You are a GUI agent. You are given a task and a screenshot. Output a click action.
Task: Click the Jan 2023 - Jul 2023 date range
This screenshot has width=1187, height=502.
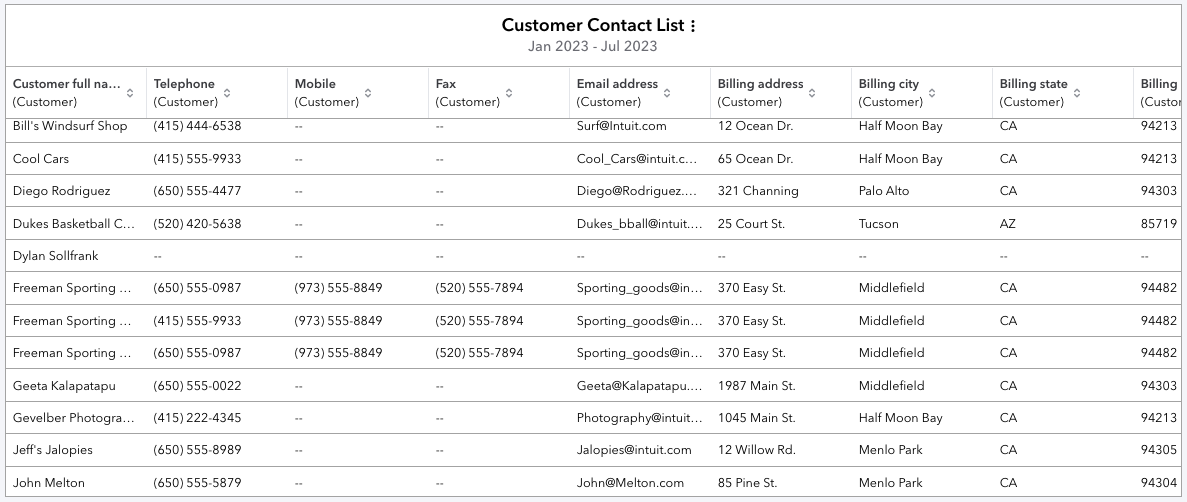(x=592, y=46)
